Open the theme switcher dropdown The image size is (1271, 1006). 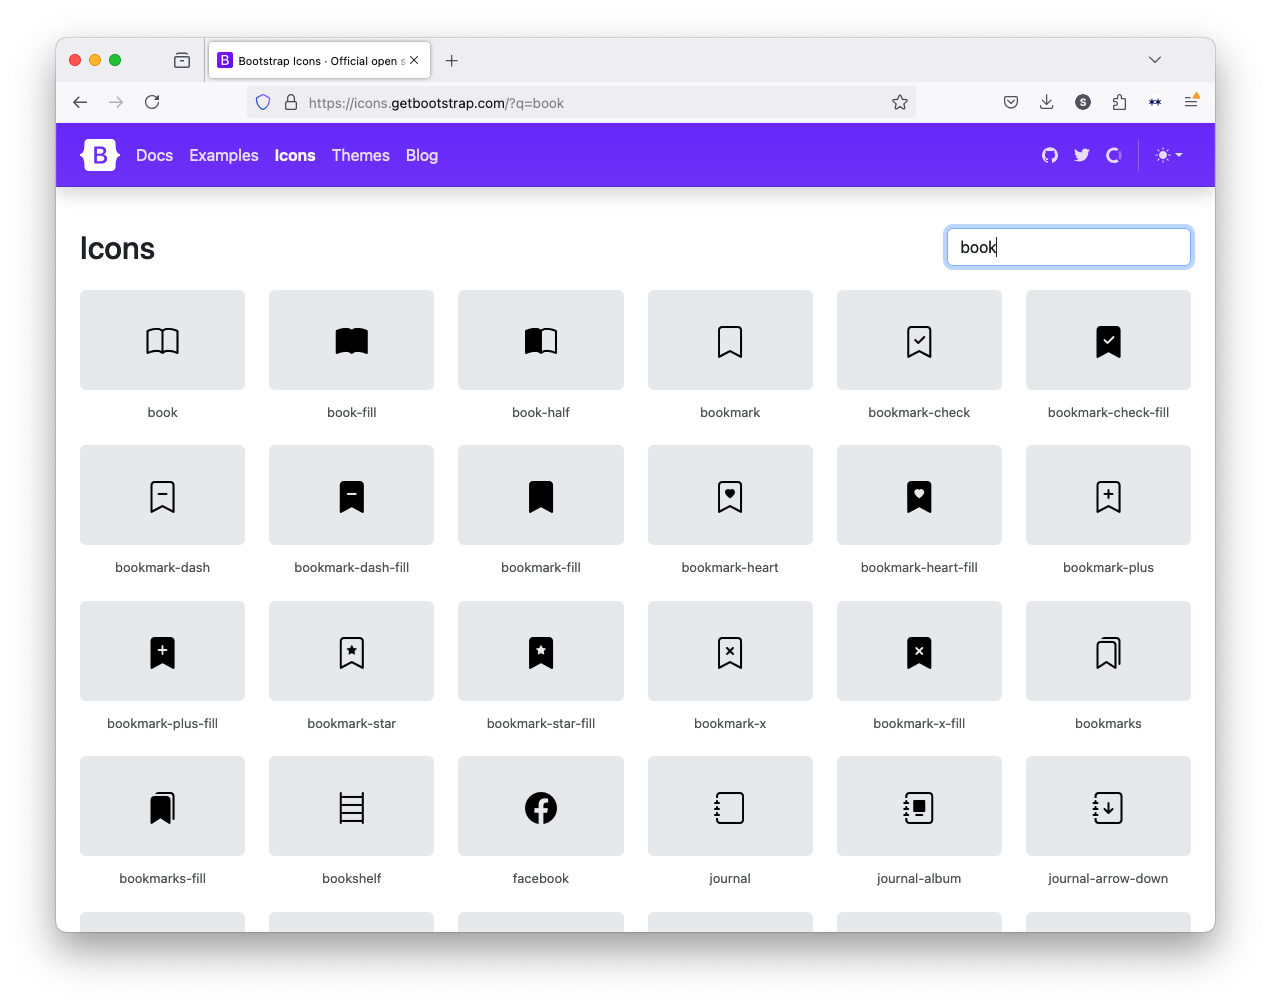tap(1168, 155)
